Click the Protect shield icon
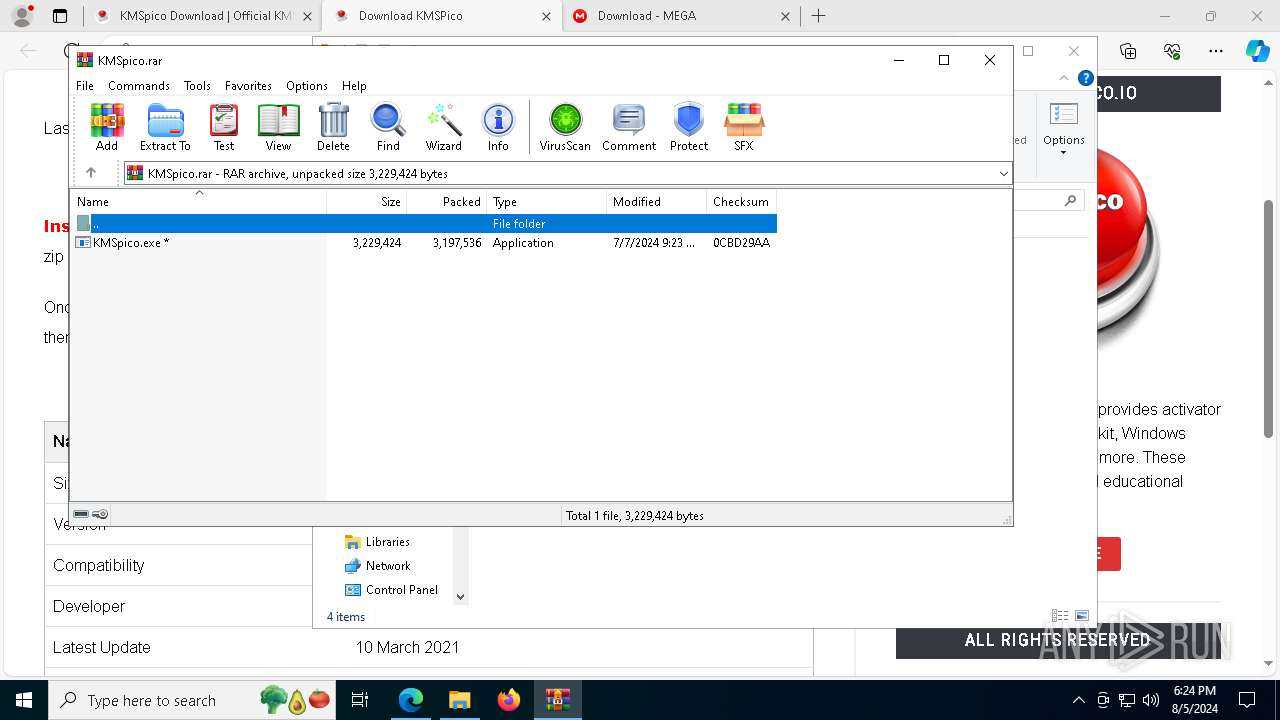The height and width of the screenshot is (720, 1280). [689, 127]
